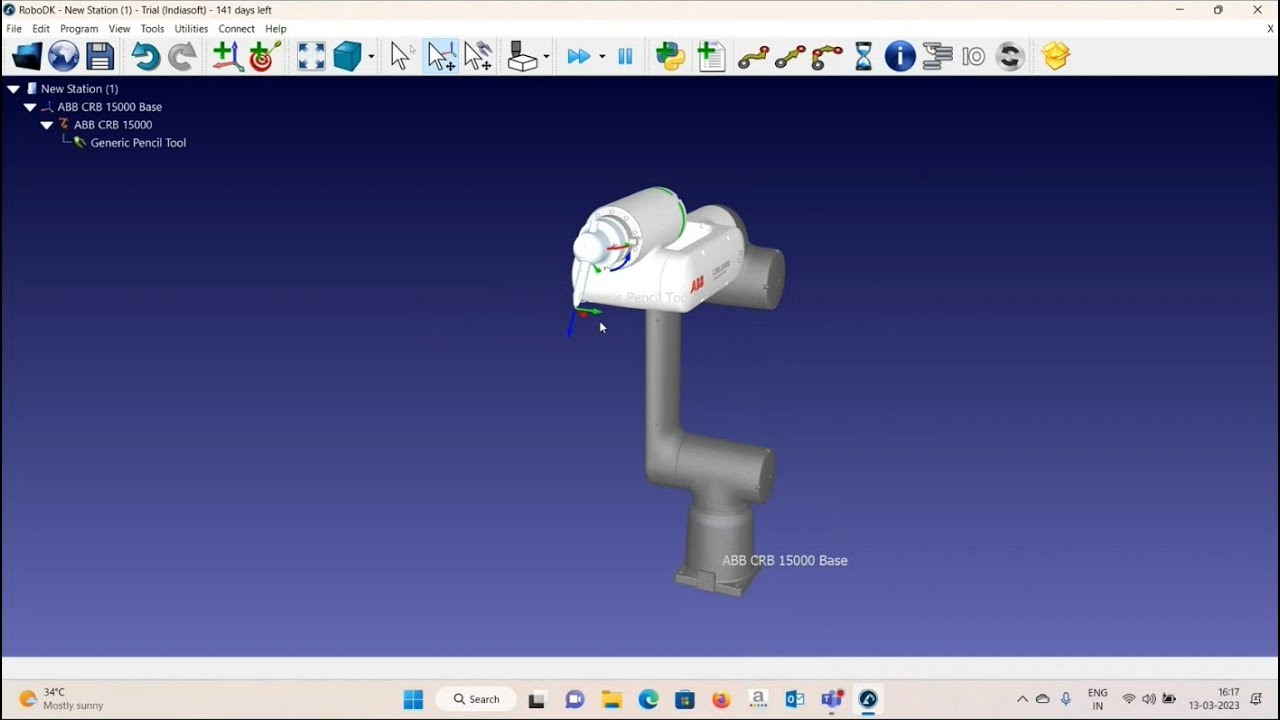Viewport: 1280px width, 720px height.
Task: Click the RoboDK taskbar icon
Action: [868, 699]
